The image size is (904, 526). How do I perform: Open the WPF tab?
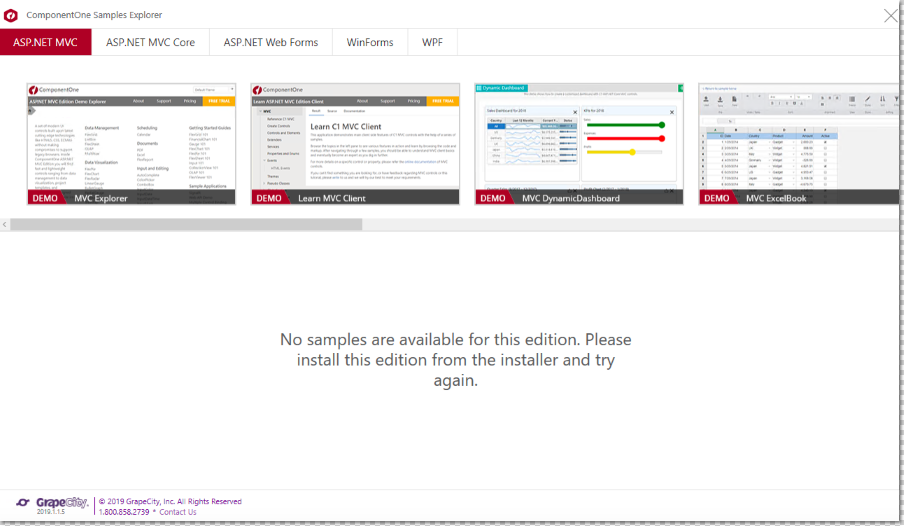tap(432, 42)
